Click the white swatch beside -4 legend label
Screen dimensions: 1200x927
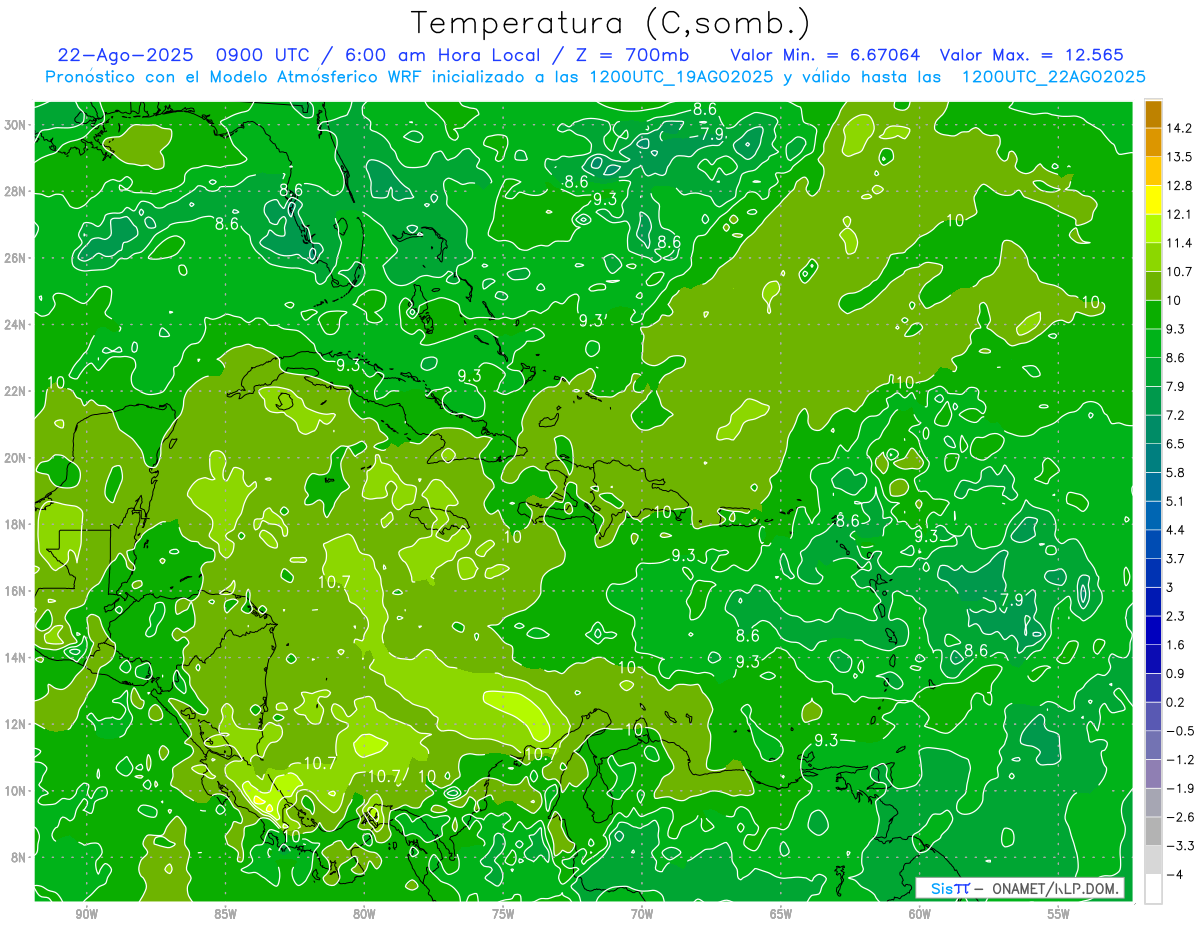pyautogui.click(x=1153, y=888)
